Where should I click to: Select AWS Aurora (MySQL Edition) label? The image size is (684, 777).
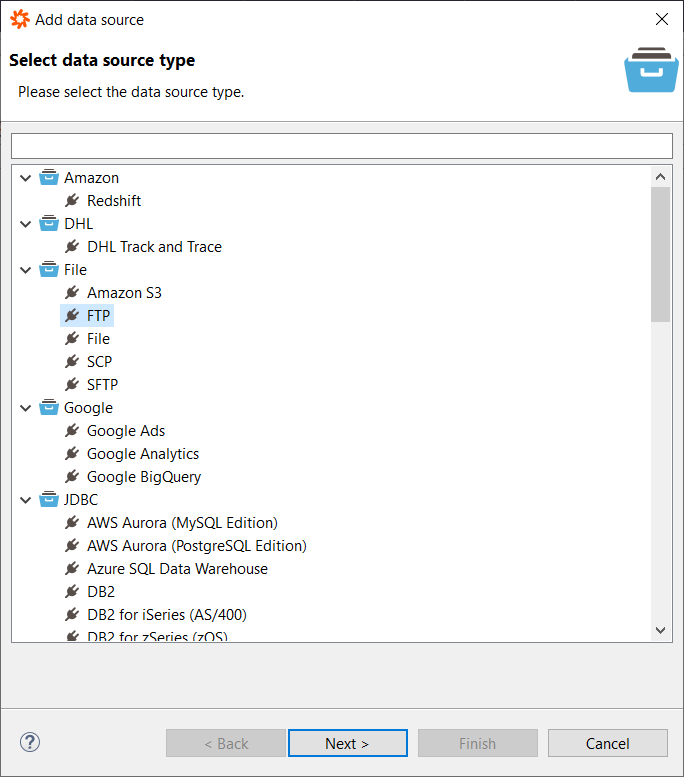pyautogui.click(x=182, y=523)
